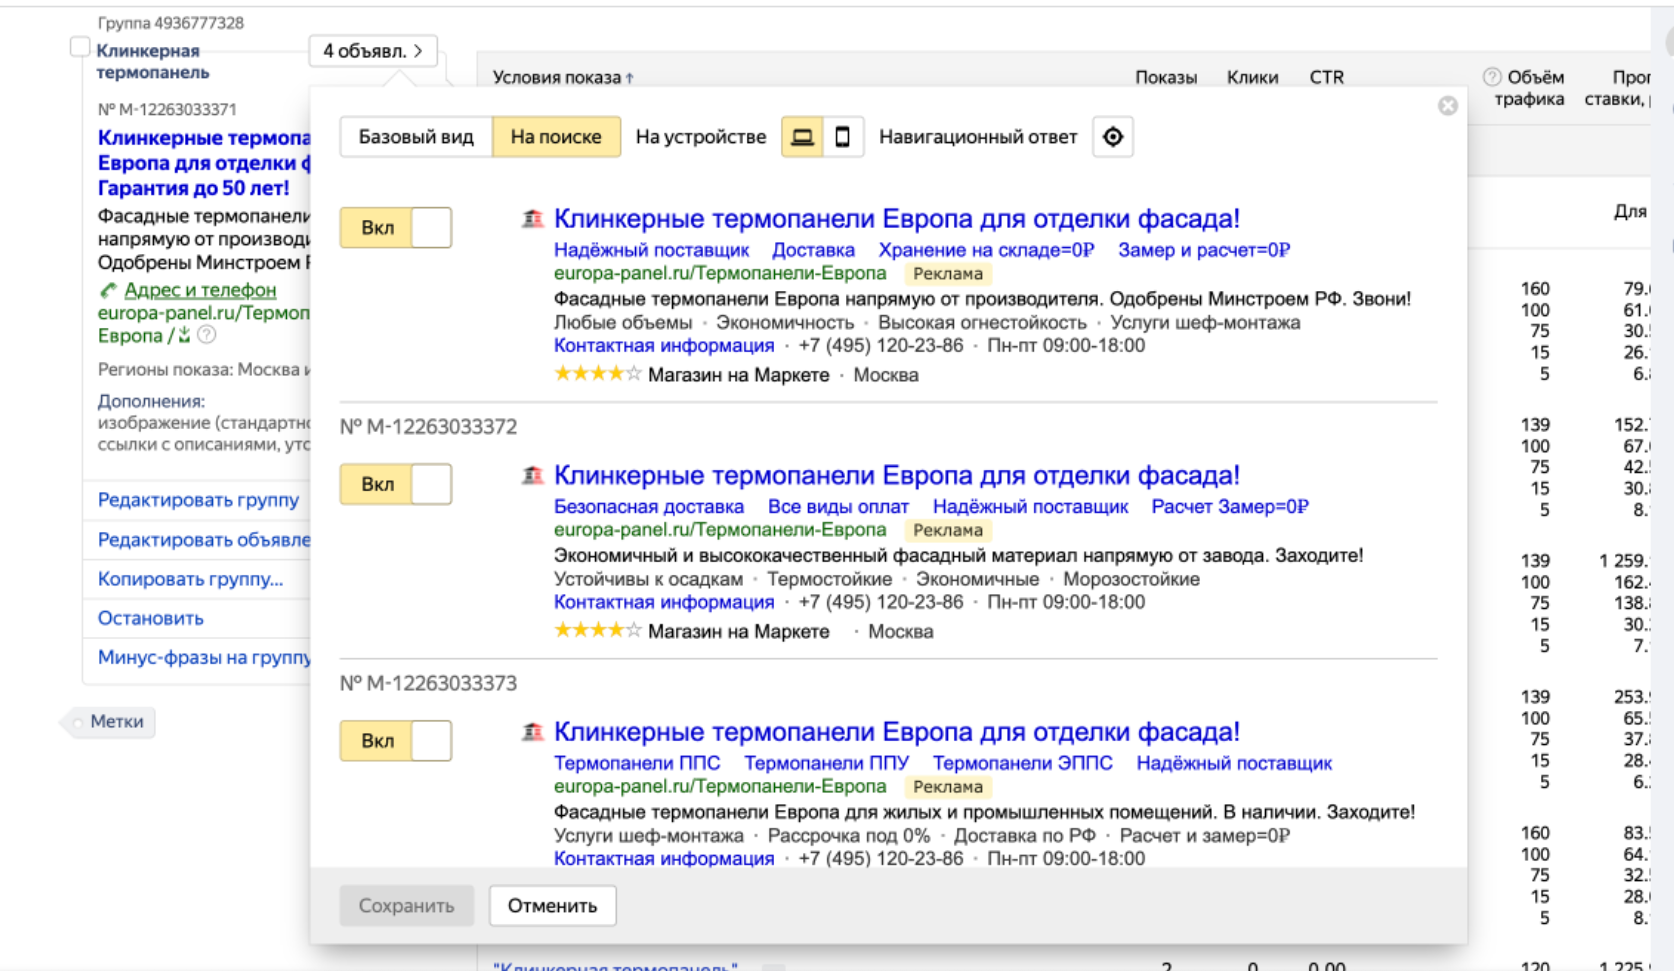Tick the Клинкерная термопанель group checkbox
This screenshot has width=1674, height=971.
click(x=80, y=47)
